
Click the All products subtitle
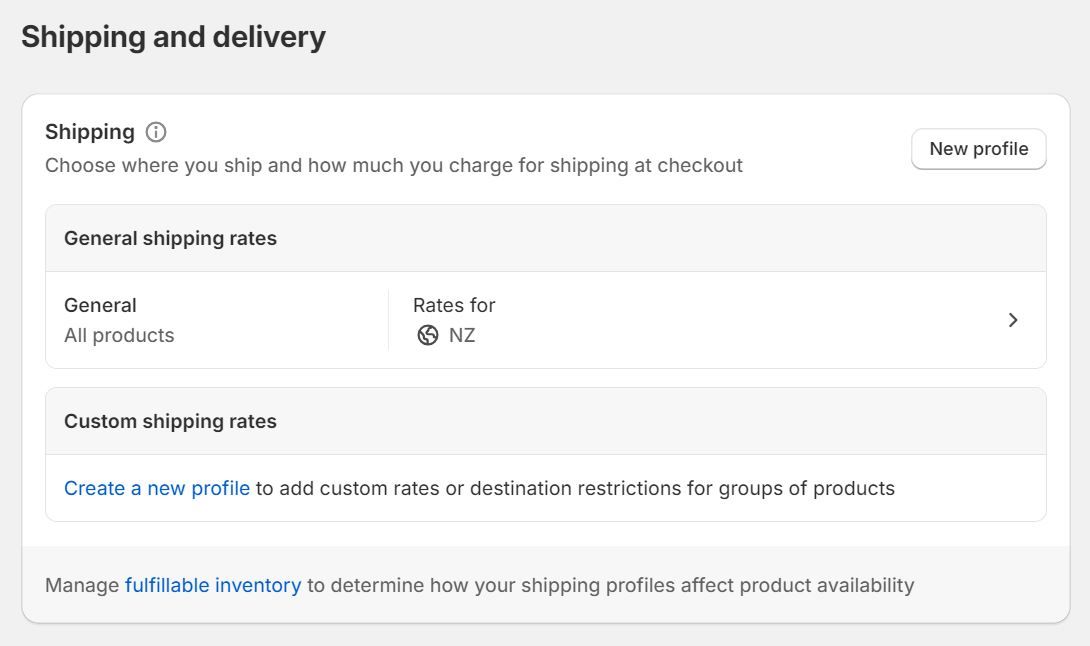(119, 336)
